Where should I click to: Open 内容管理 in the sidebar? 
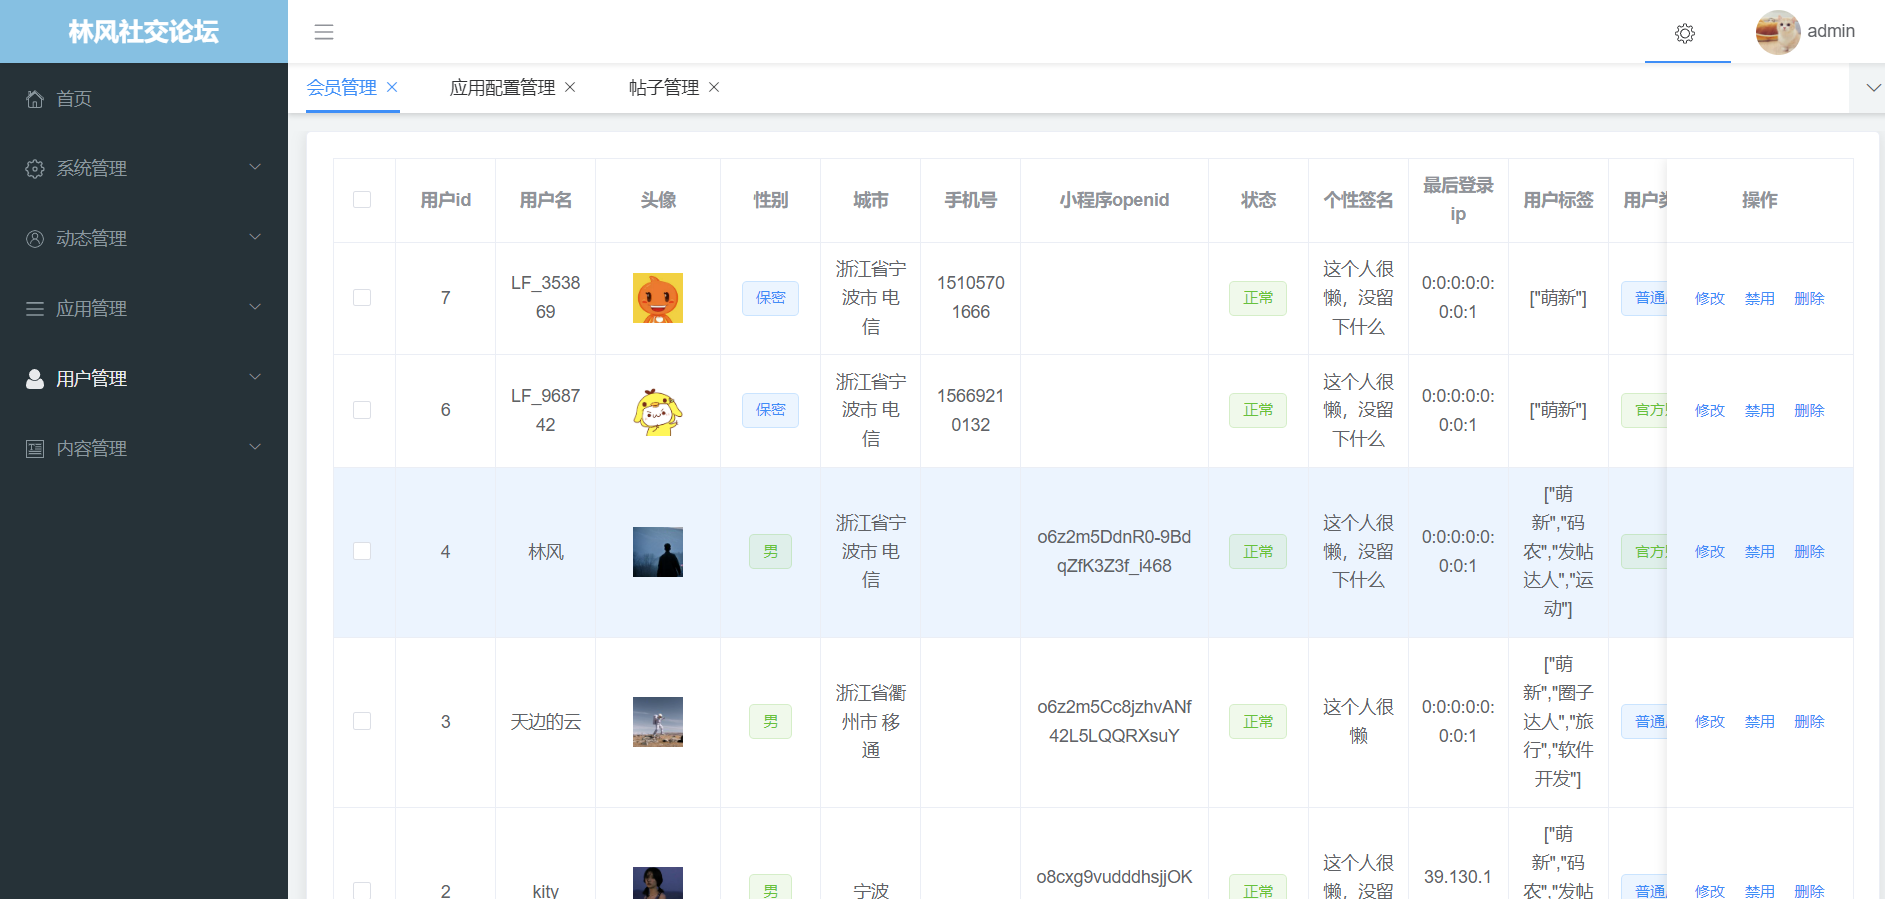pos(144,449)
